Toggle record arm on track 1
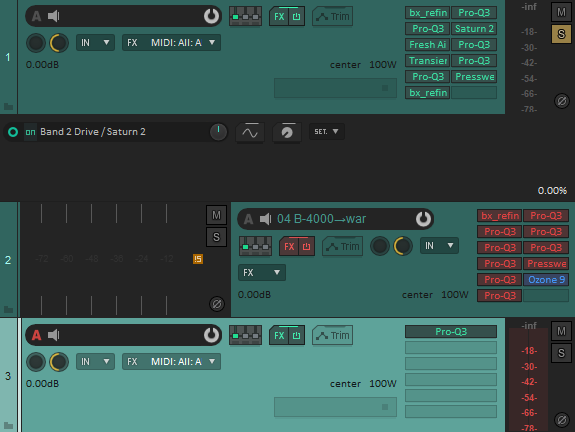This screenshot has width=575, height=432. [x=36, y=16]
